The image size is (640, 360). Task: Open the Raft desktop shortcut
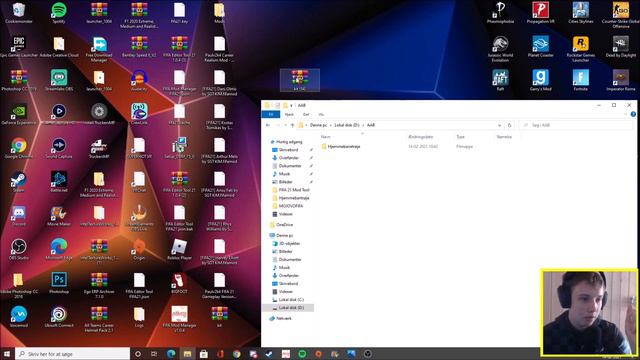pos(500,80)
